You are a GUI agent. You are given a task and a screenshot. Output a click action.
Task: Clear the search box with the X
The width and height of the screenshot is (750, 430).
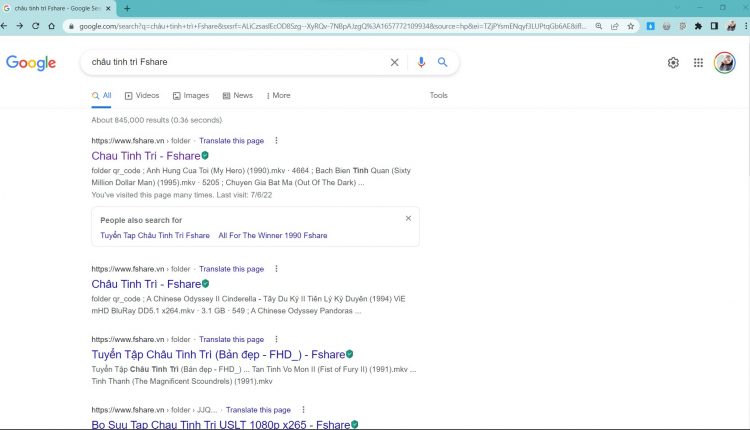point(394,62)
